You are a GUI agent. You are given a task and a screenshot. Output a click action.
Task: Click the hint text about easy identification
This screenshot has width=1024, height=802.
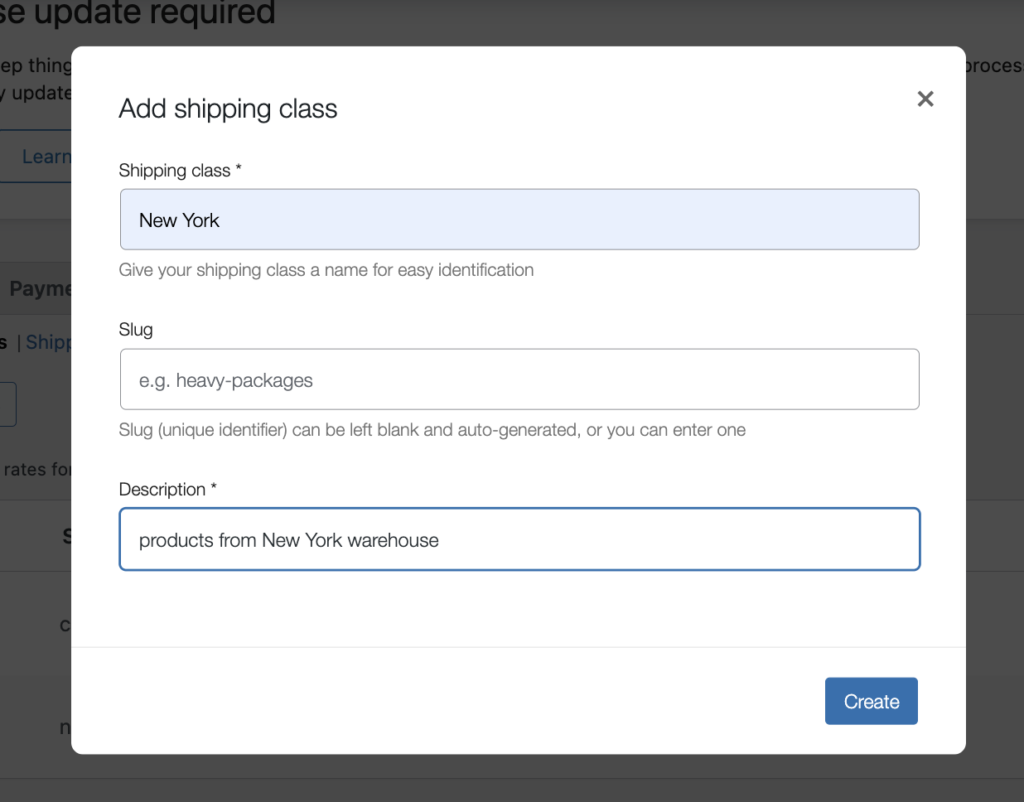coord(326,270)
